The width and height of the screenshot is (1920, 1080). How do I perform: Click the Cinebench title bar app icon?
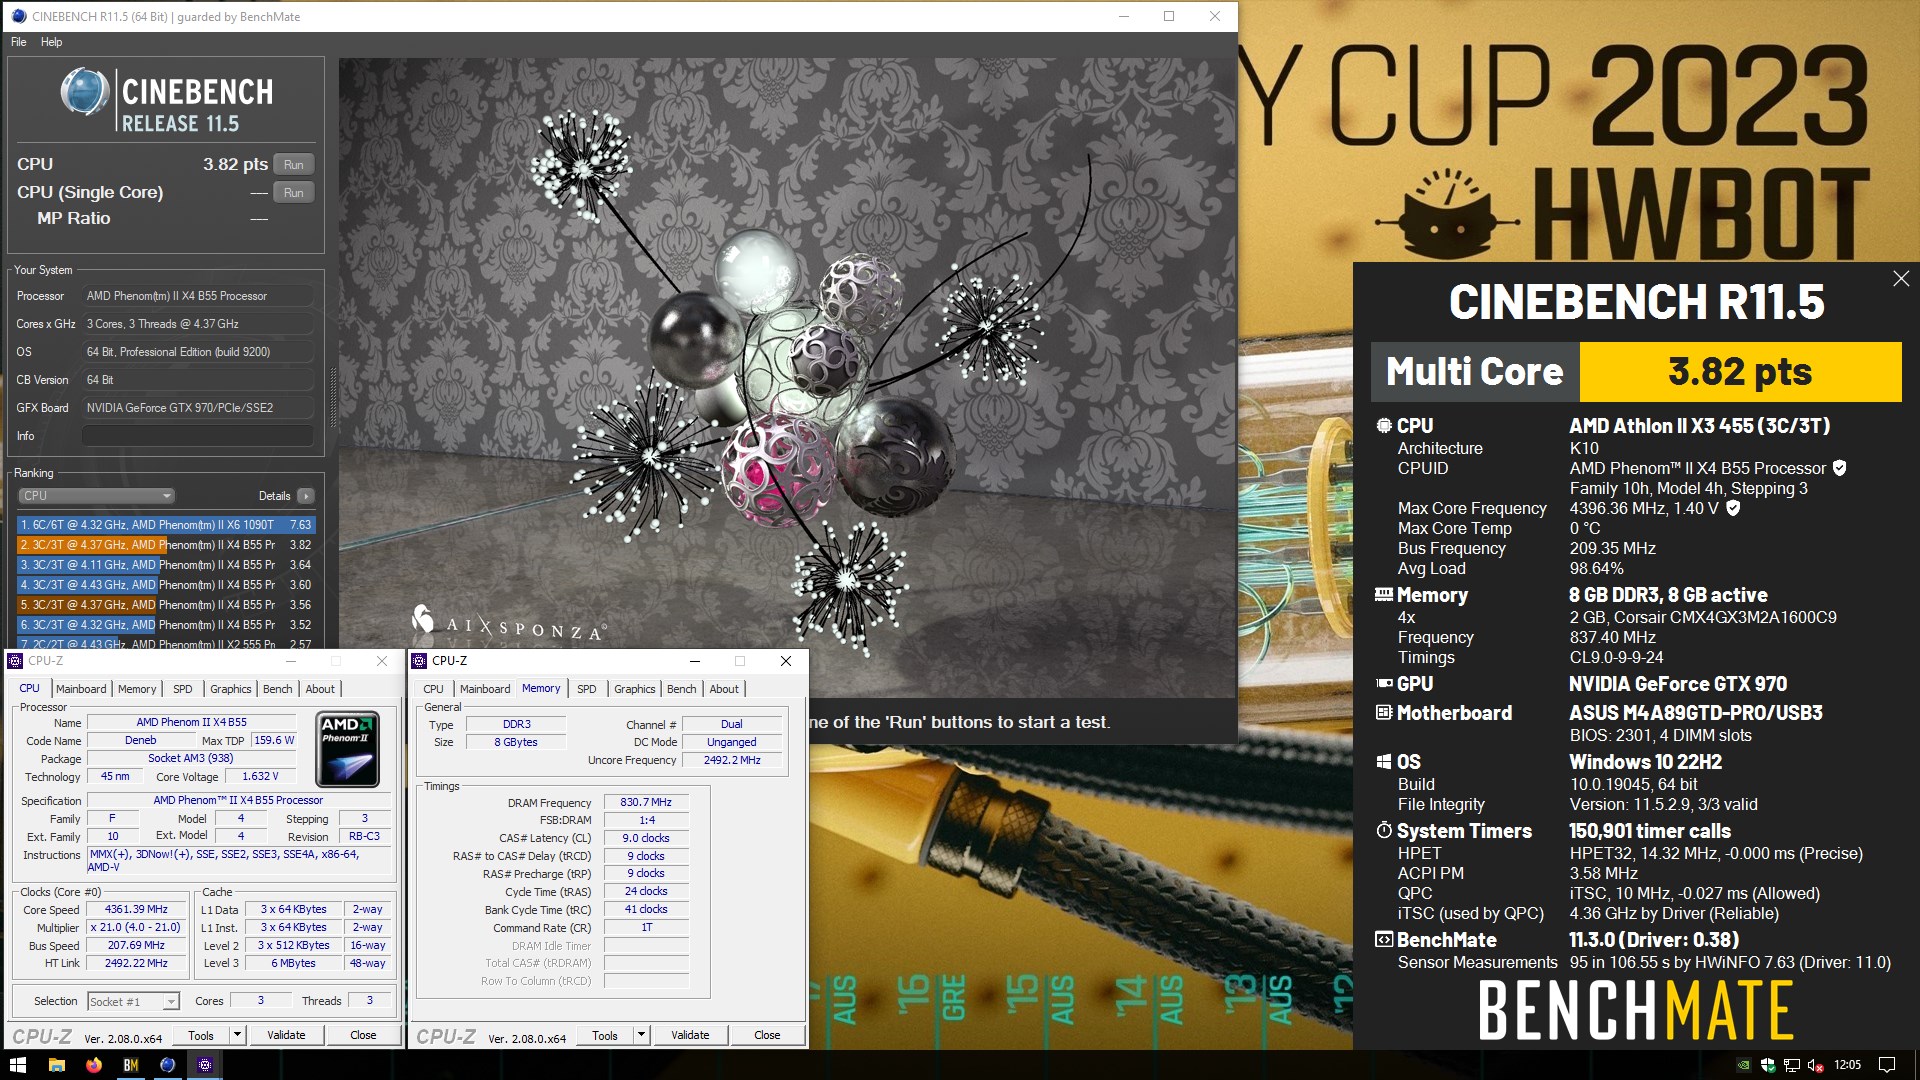[18, 16]
